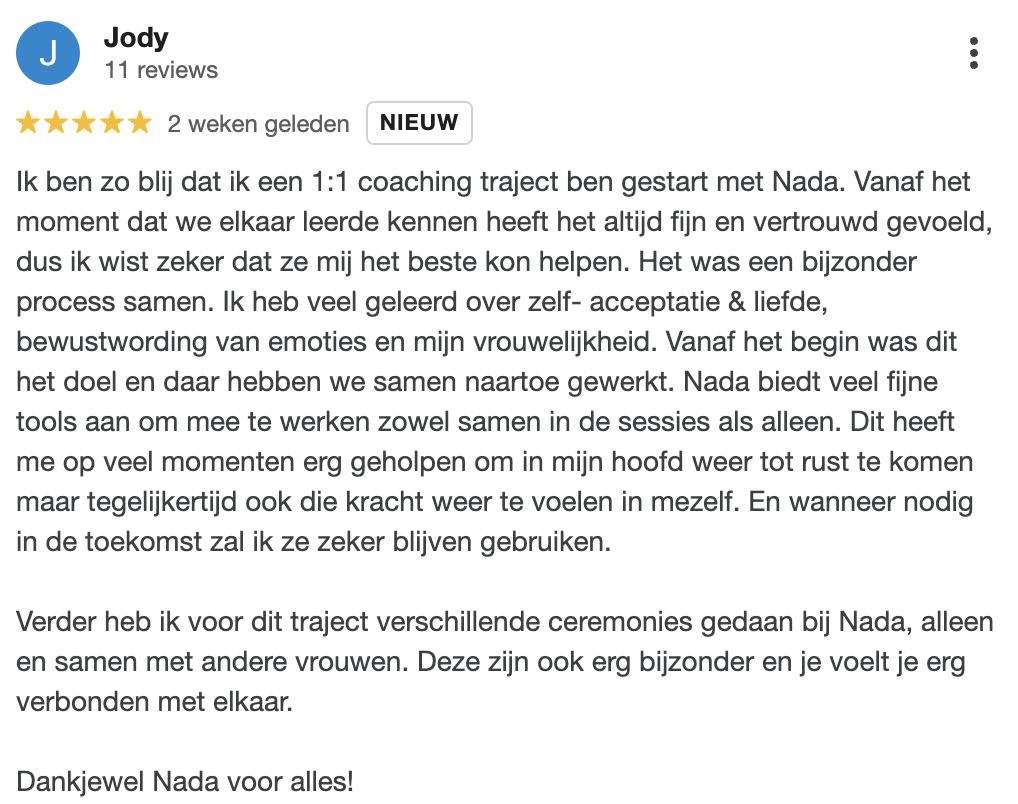The height and width of the screenshot is (804, 1018).
Task: Click the first yellow rating star
Action: [28, 123]
